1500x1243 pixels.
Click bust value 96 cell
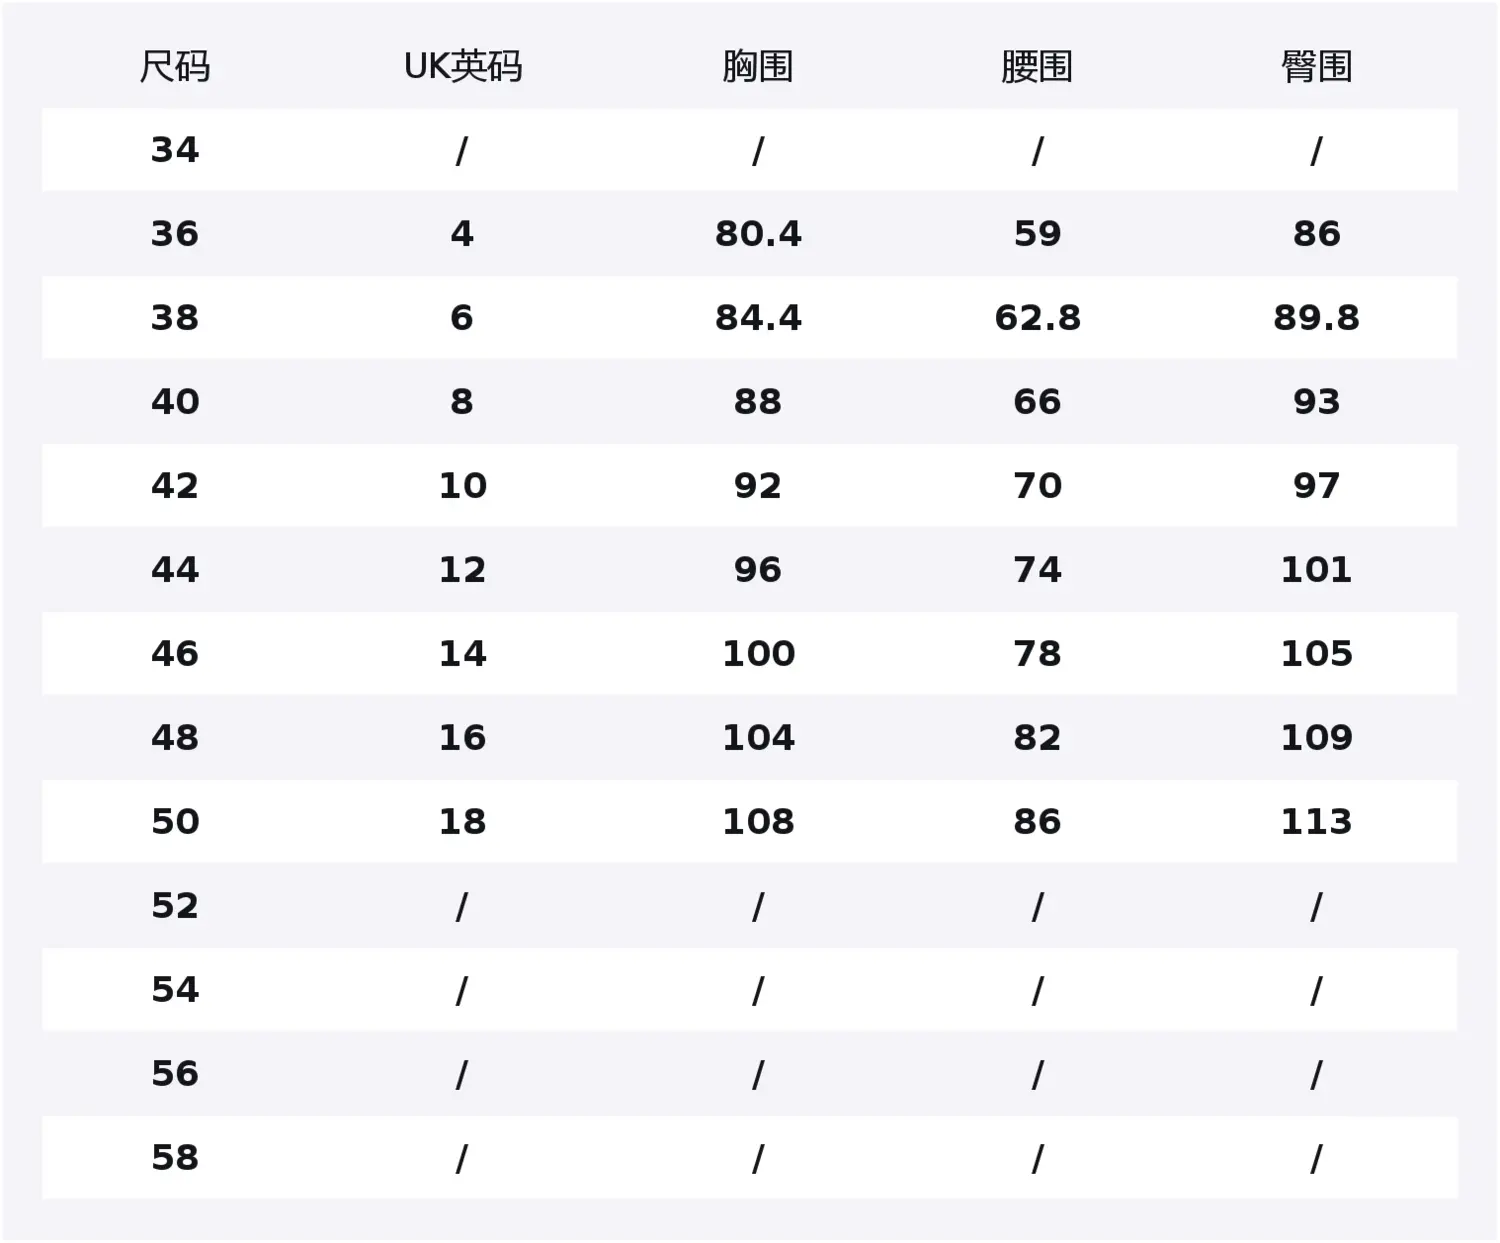758,570
